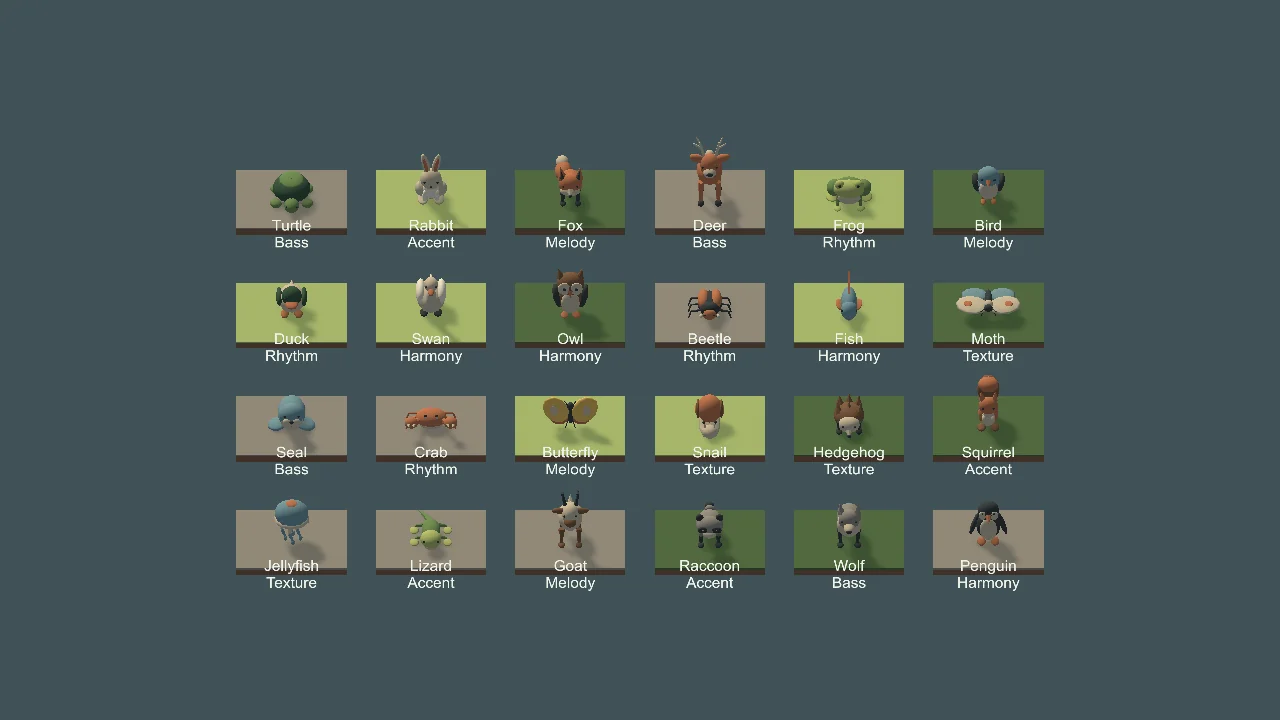The height and width of the screenshot is (720, 1280).
Task: Click the 'Melody' label under Butterfly
Action: [570, 469]
